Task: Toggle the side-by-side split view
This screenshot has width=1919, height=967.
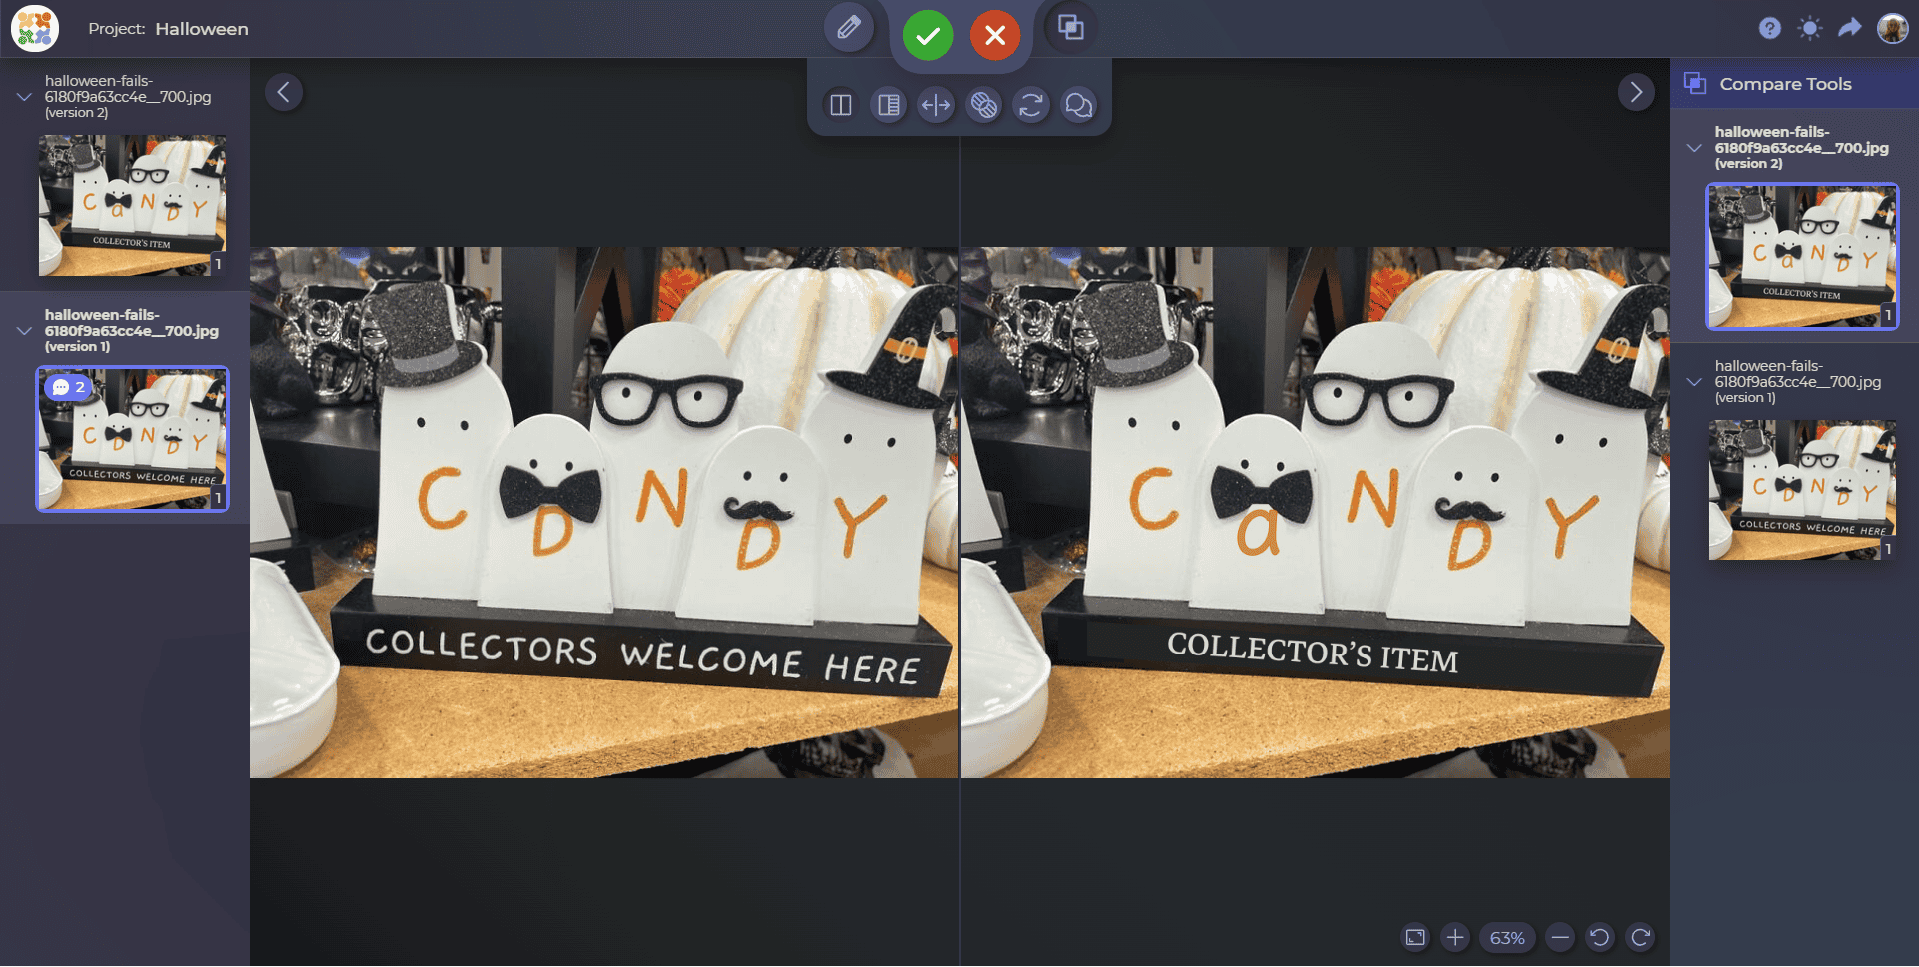Action: [x=840, y=105]
